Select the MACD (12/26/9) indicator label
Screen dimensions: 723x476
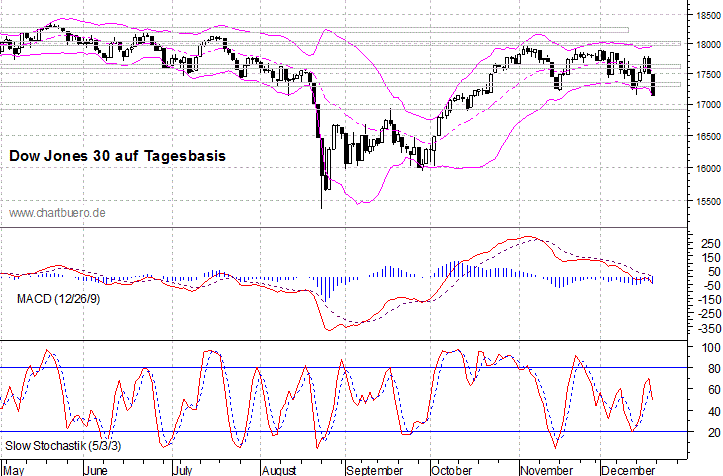coord(59,299)
